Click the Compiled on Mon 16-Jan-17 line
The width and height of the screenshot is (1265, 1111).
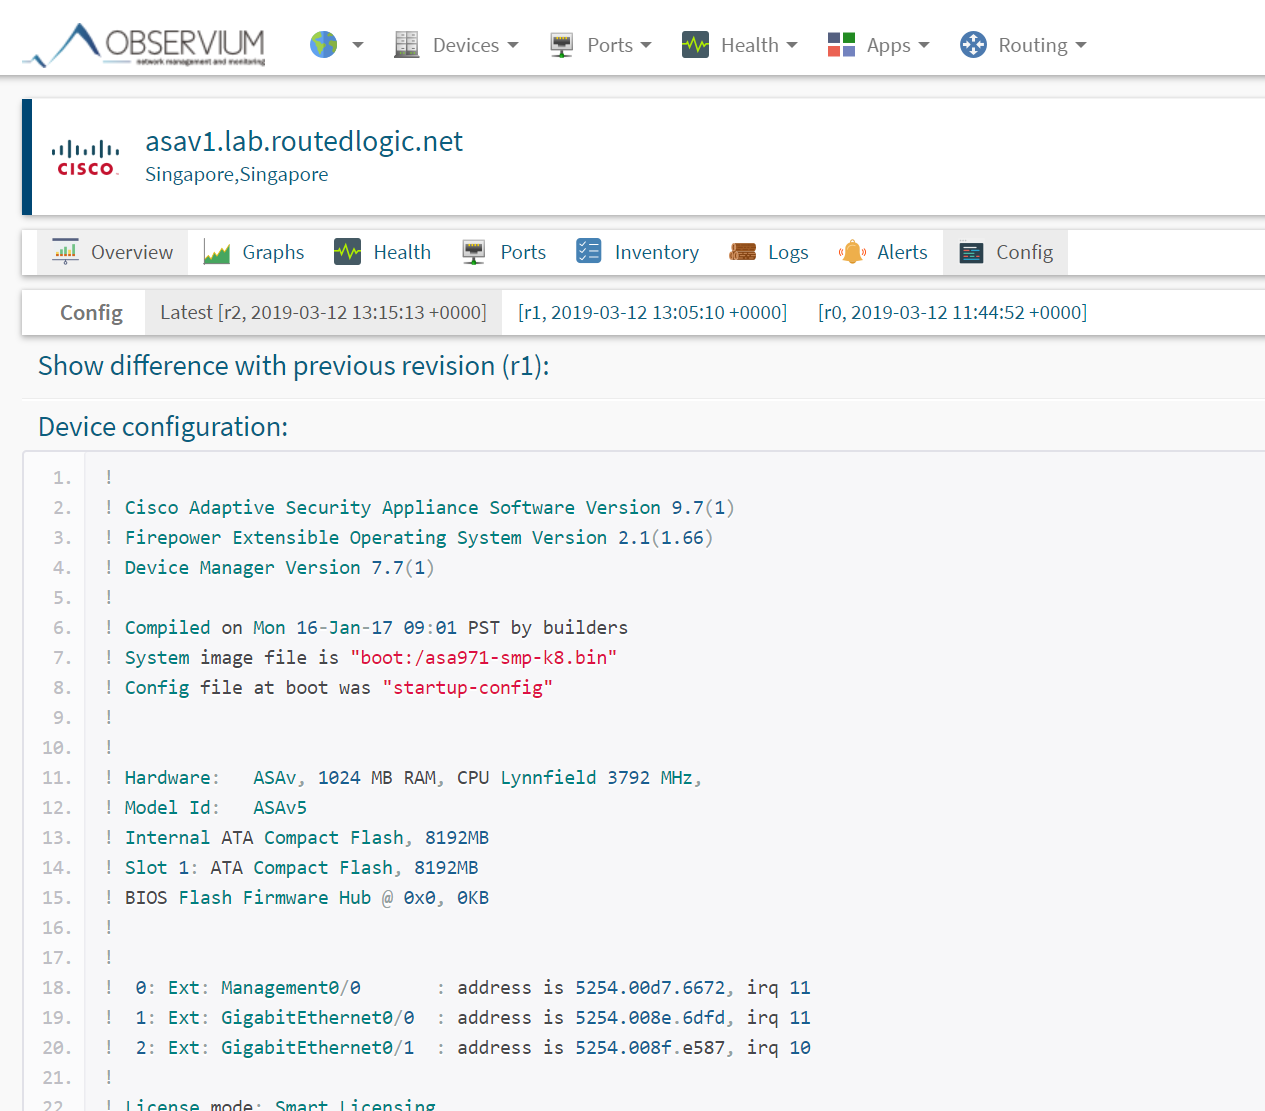click(x=366, y=628)
